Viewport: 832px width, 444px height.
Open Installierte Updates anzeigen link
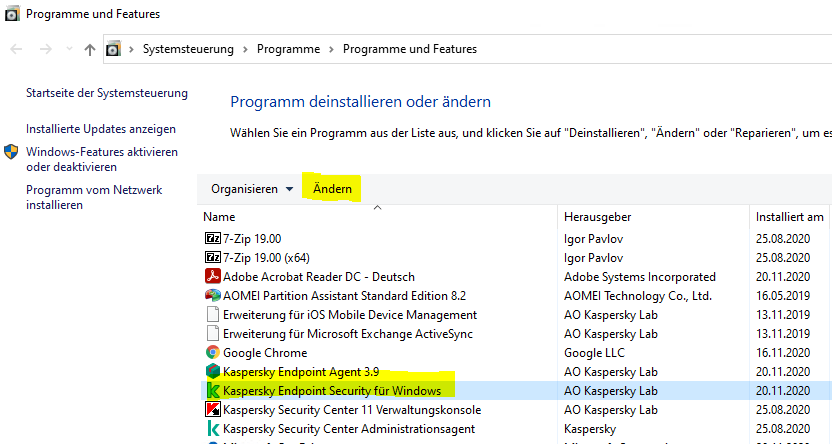(x=101, y=129)
